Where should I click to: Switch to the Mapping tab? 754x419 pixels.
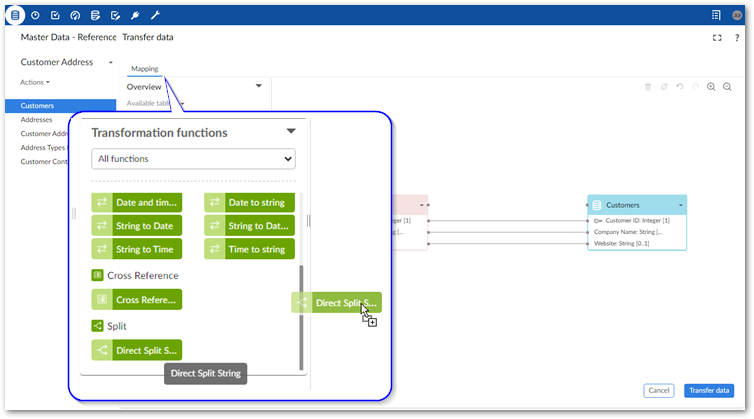(x=144, y=69)
